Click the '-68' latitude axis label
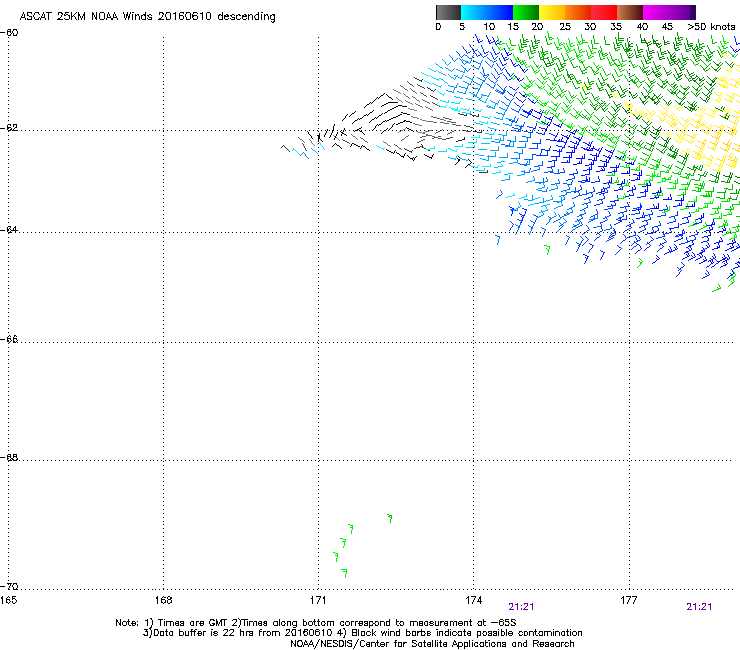Viewport: 740px width, 650px height. click(x=9, y=457)
